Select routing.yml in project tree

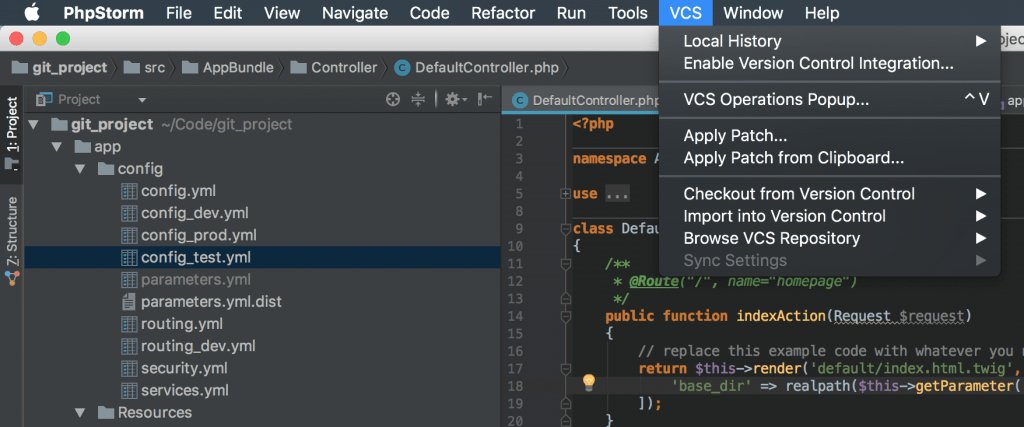click(x=182, y=324)
